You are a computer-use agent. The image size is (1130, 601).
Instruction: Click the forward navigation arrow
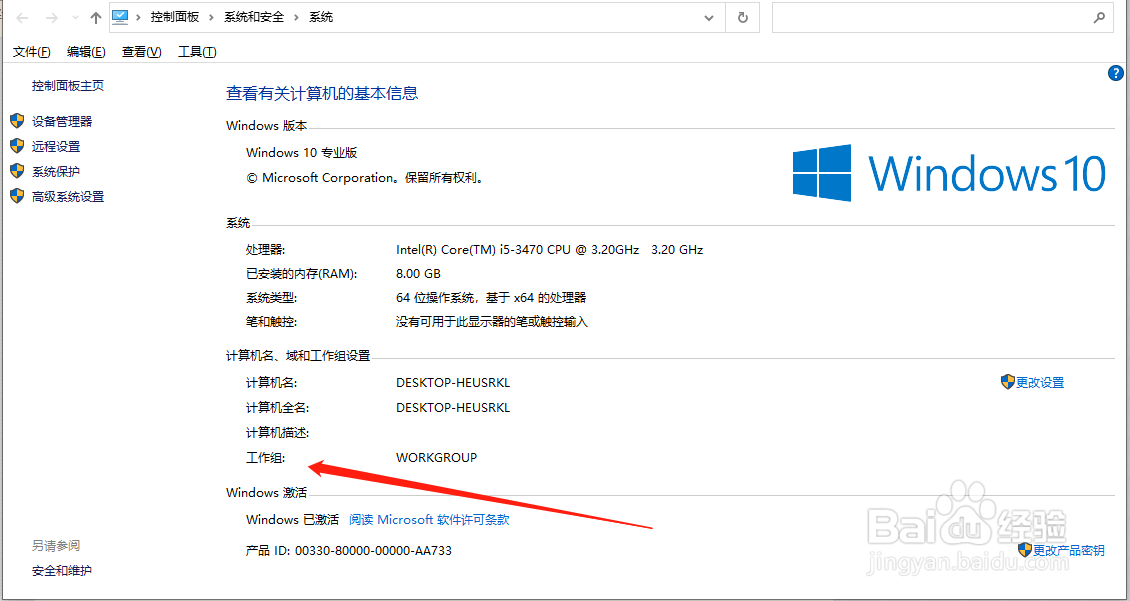[x=51, y=17]
